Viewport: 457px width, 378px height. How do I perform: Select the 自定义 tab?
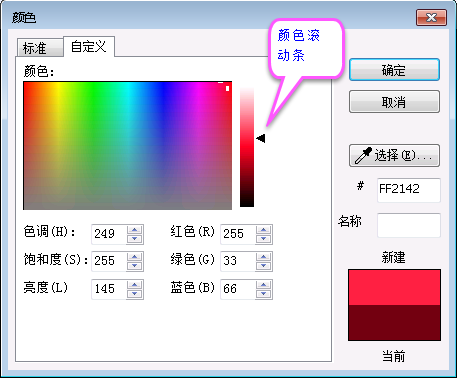89,46
